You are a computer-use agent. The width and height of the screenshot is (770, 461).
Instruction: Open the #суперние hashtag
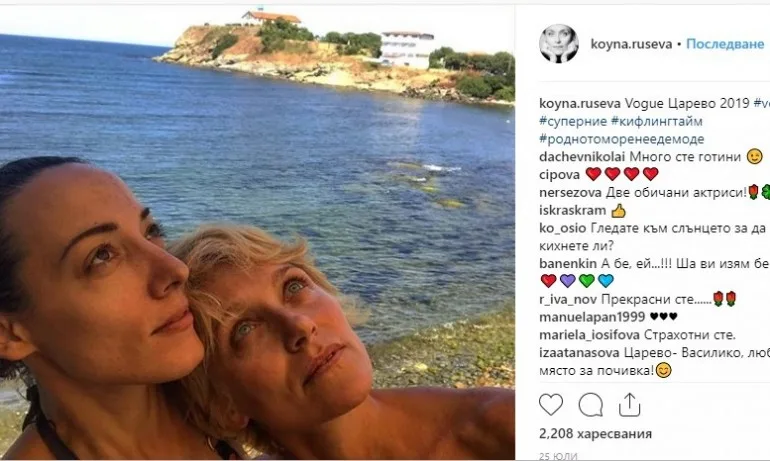coord(573,121)
